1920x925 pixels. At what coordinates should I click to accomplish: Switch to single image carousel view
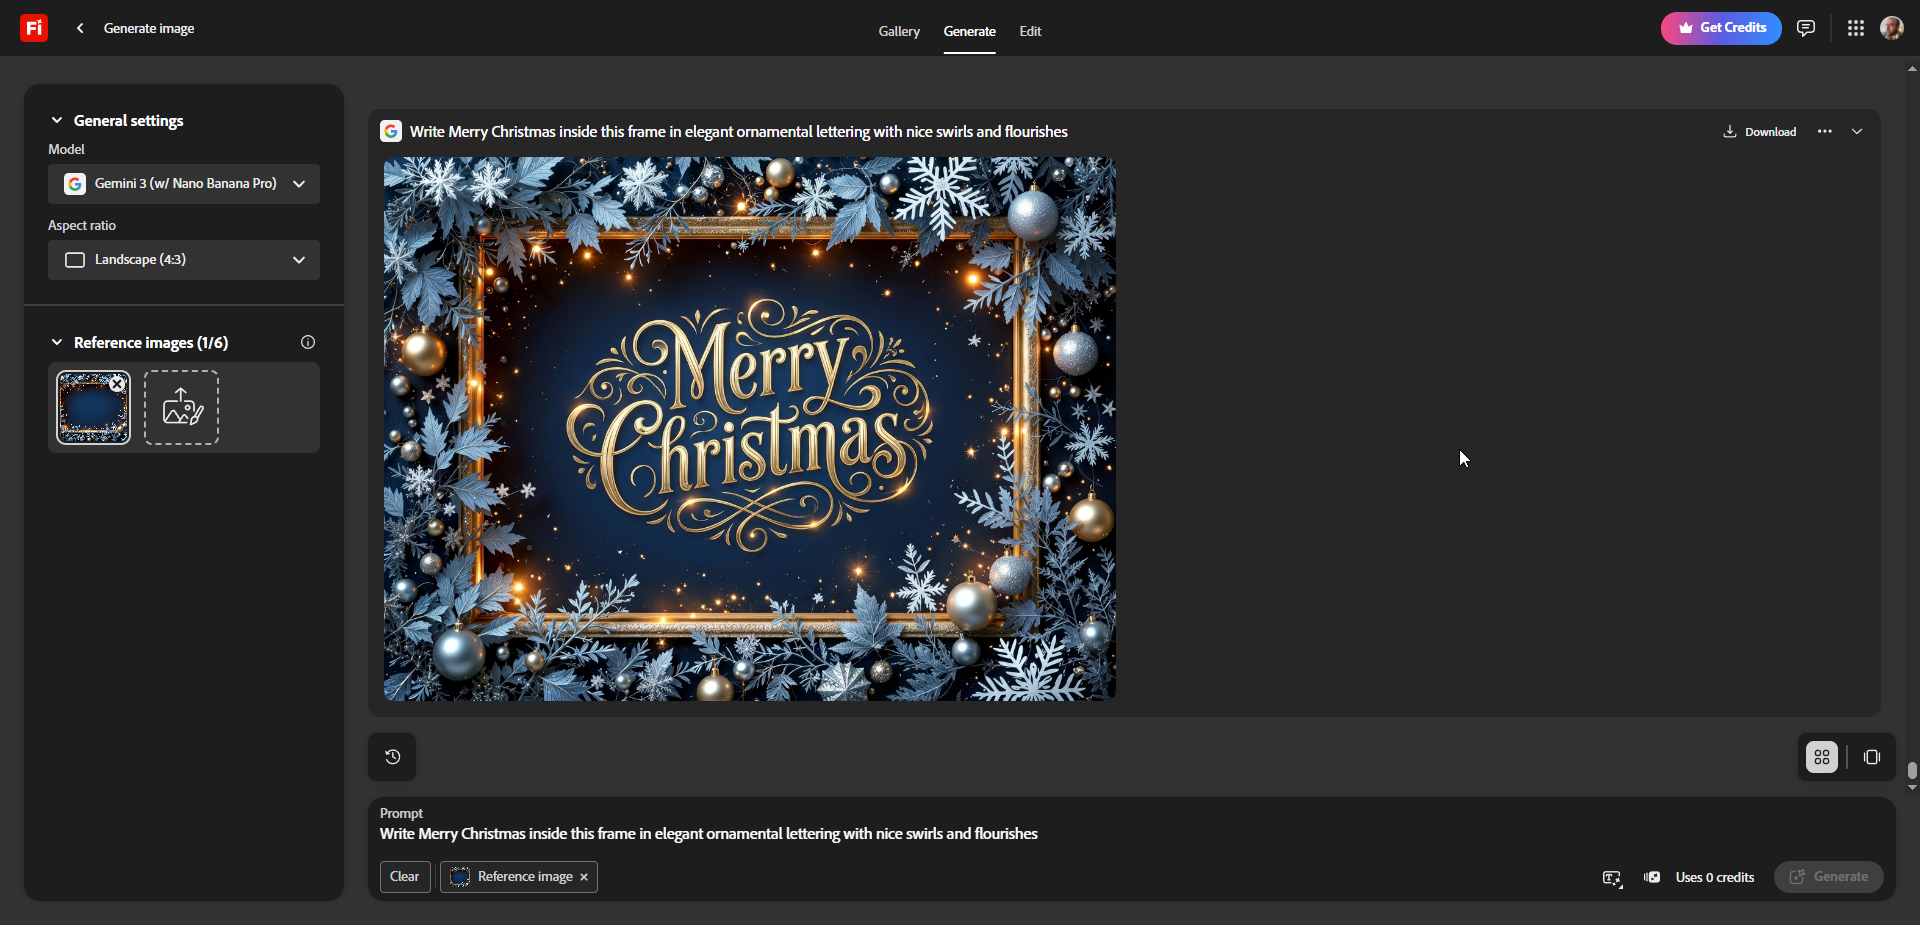[1871, 757]
